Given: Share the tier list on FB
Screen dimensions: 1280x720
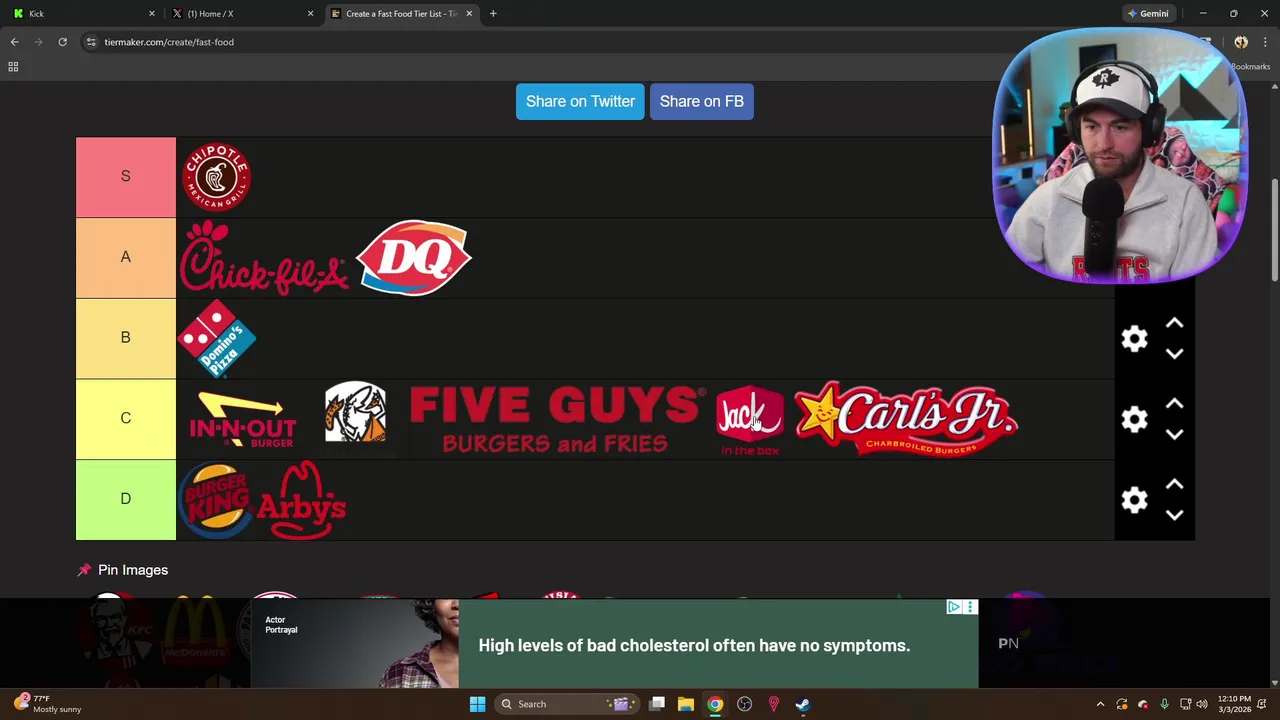Looking at the screenshot, I should click(702, 101).
